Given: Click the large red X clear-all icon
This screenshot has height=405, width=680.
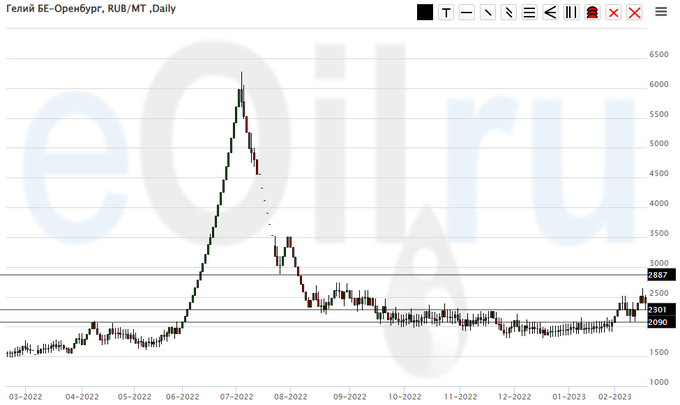Looking at the screenshot, I should (x=634, y=13).
